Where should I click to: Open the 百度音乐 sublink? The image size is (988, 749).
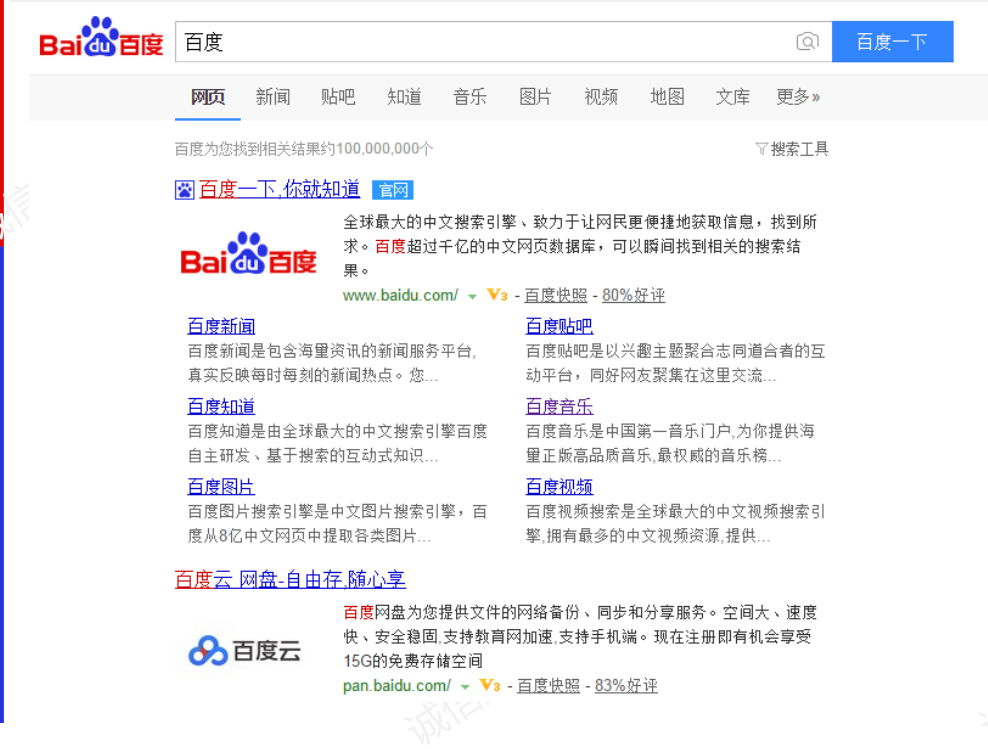pos(560,406)
